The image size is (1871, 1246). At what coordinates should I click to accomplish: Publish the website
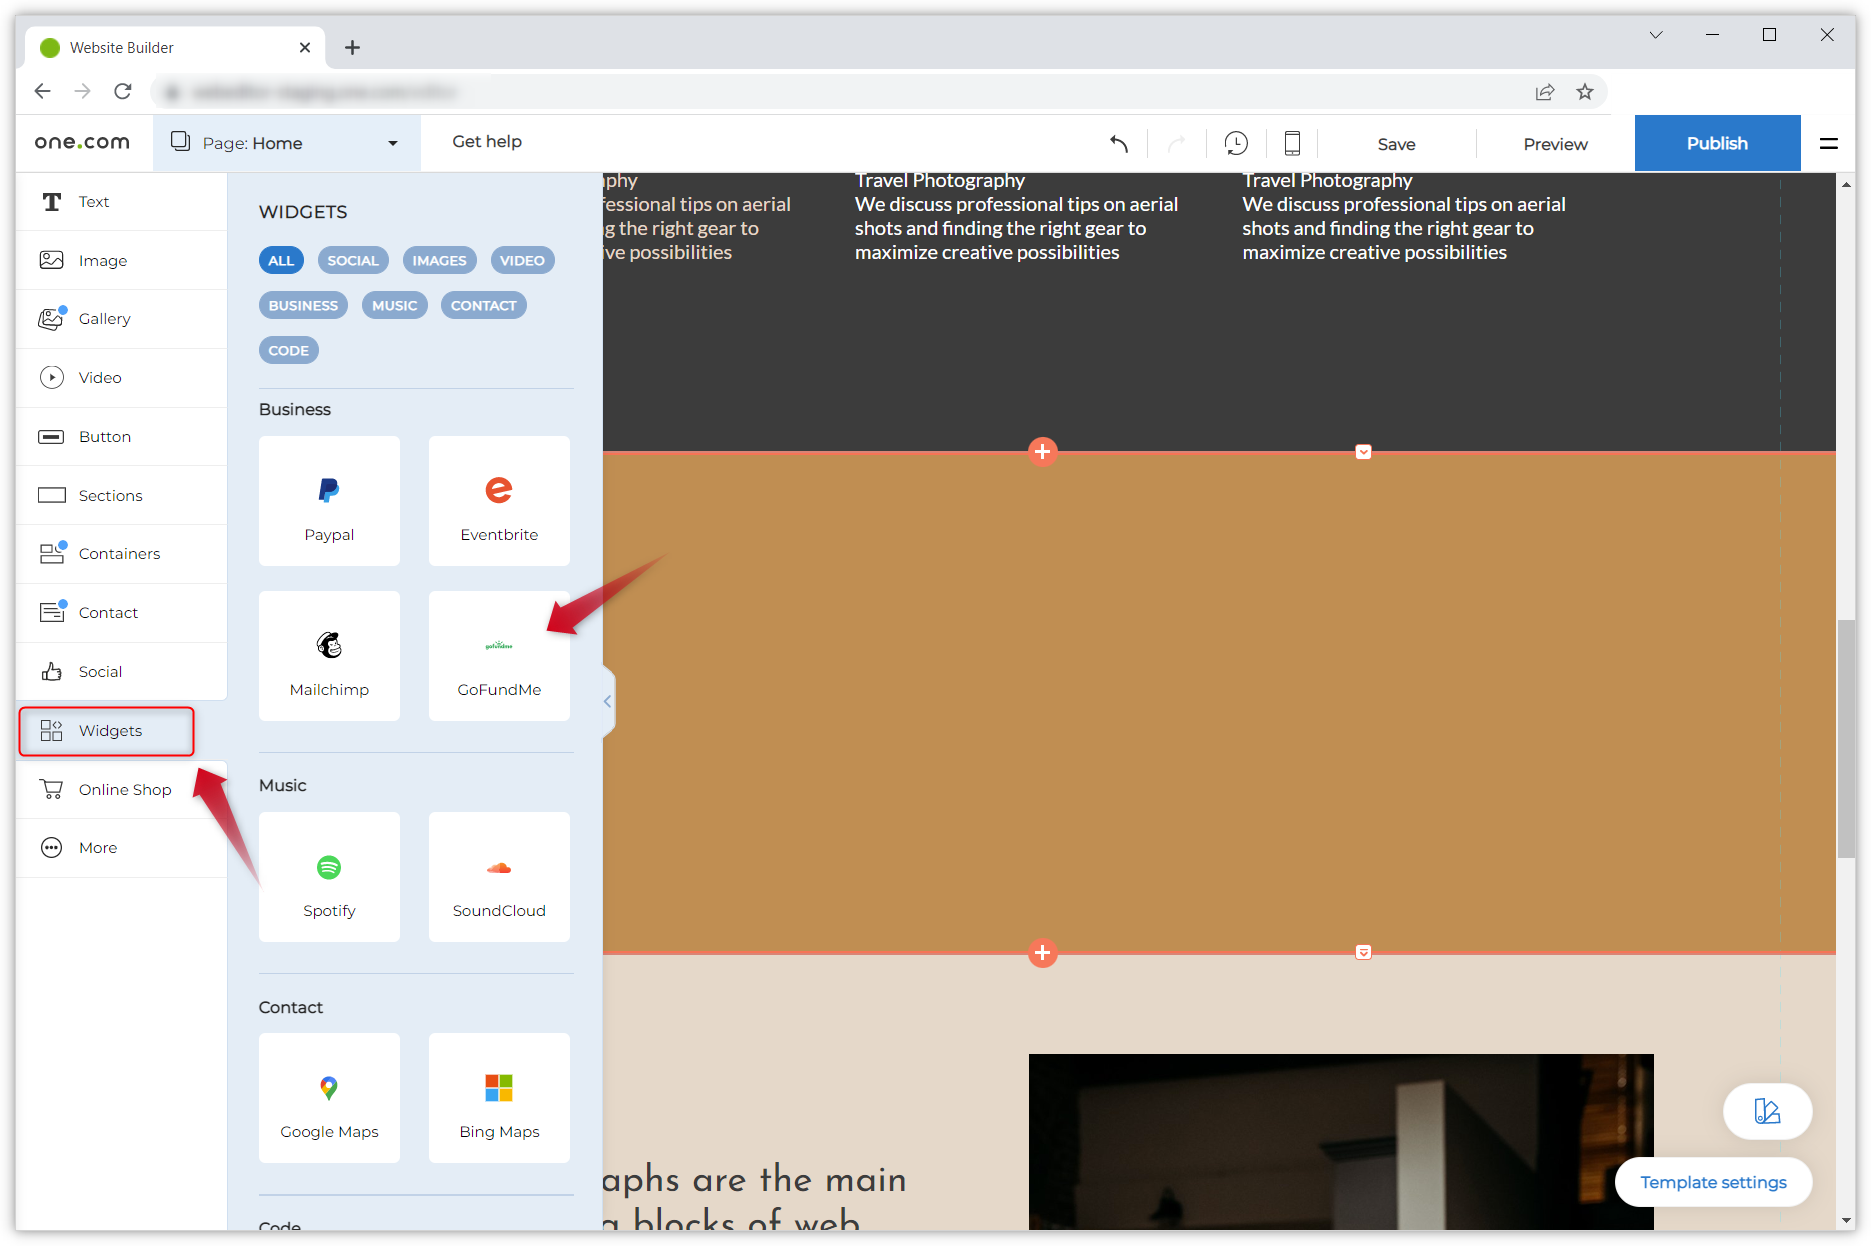point(1717,143)
